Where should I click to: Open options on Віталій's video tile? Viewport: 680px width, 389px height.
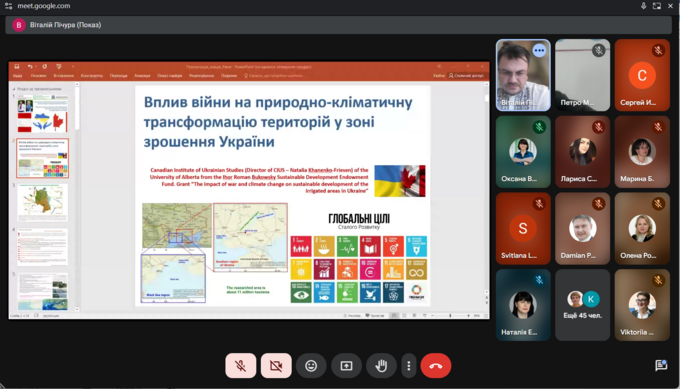[x=539, y=50]
